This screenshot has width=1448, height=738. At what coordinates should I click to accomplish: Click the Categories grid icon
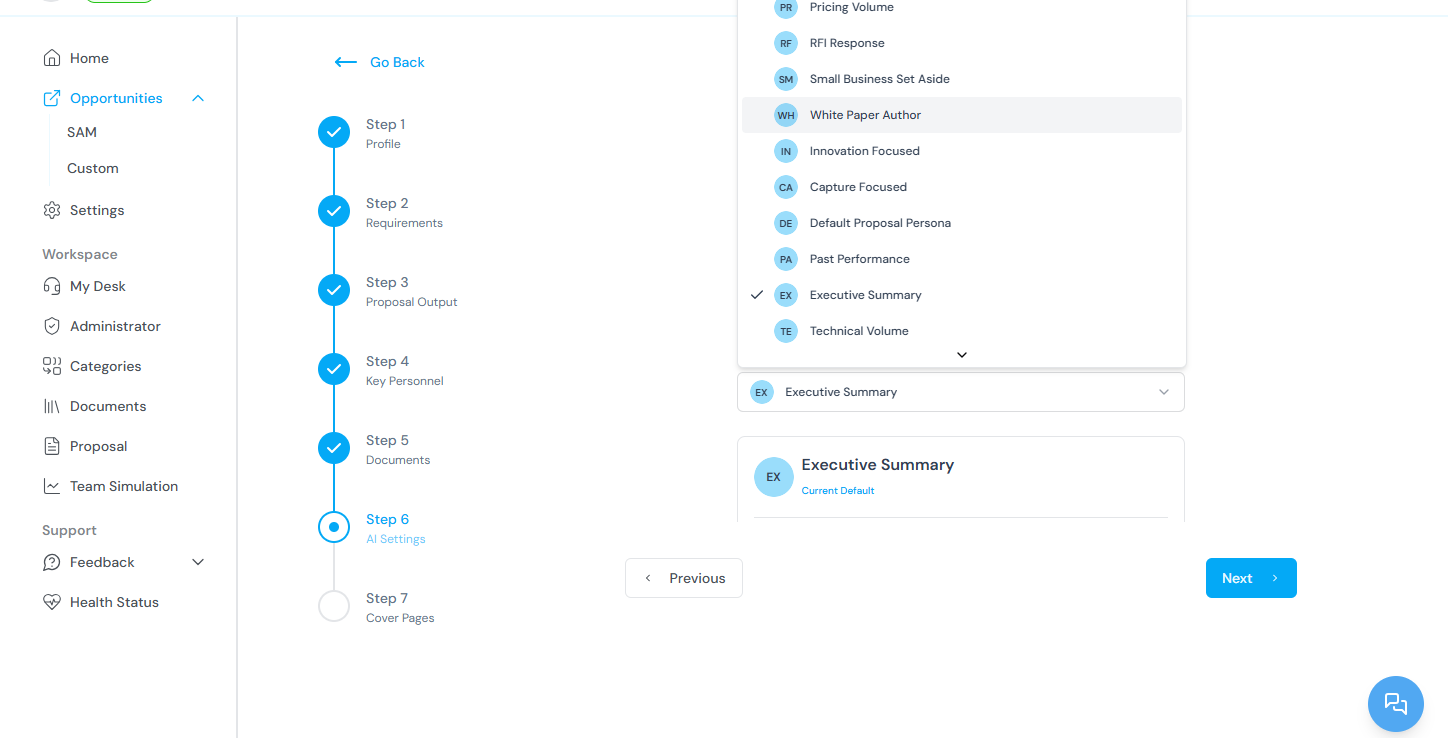click(52, 366)
